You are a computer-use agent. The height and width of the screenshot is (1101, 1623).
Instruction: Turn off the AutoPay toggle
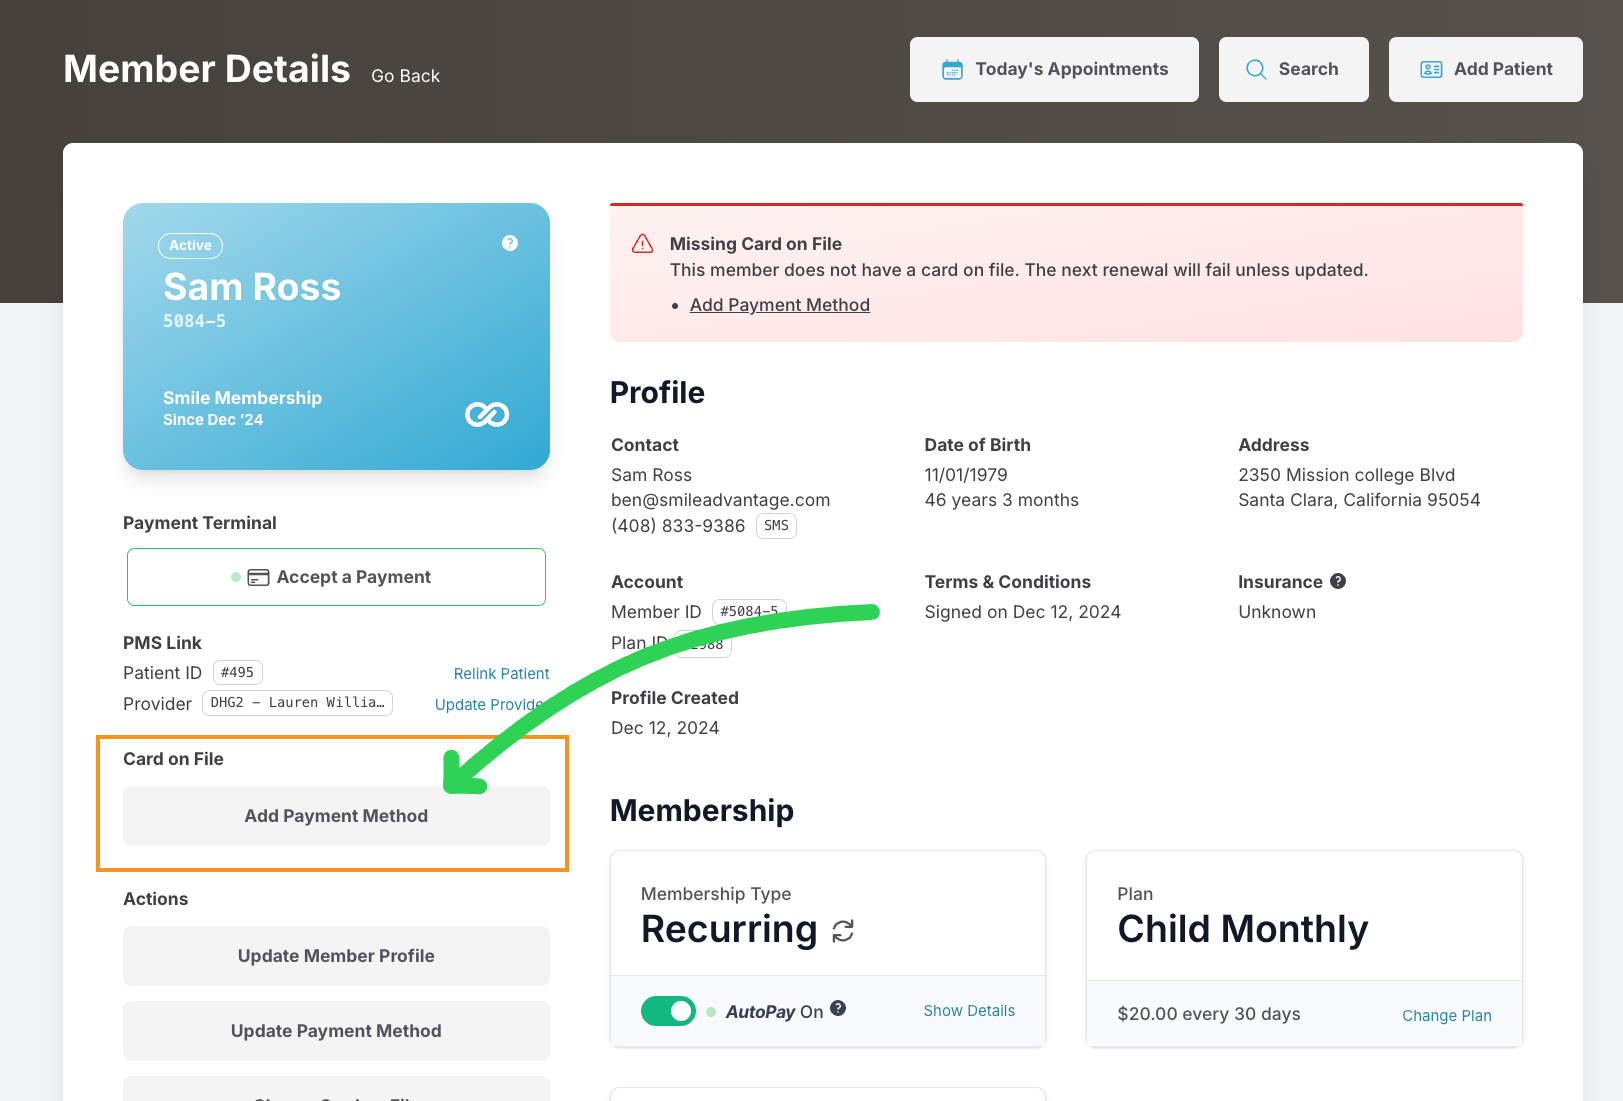click(668, 1011)
